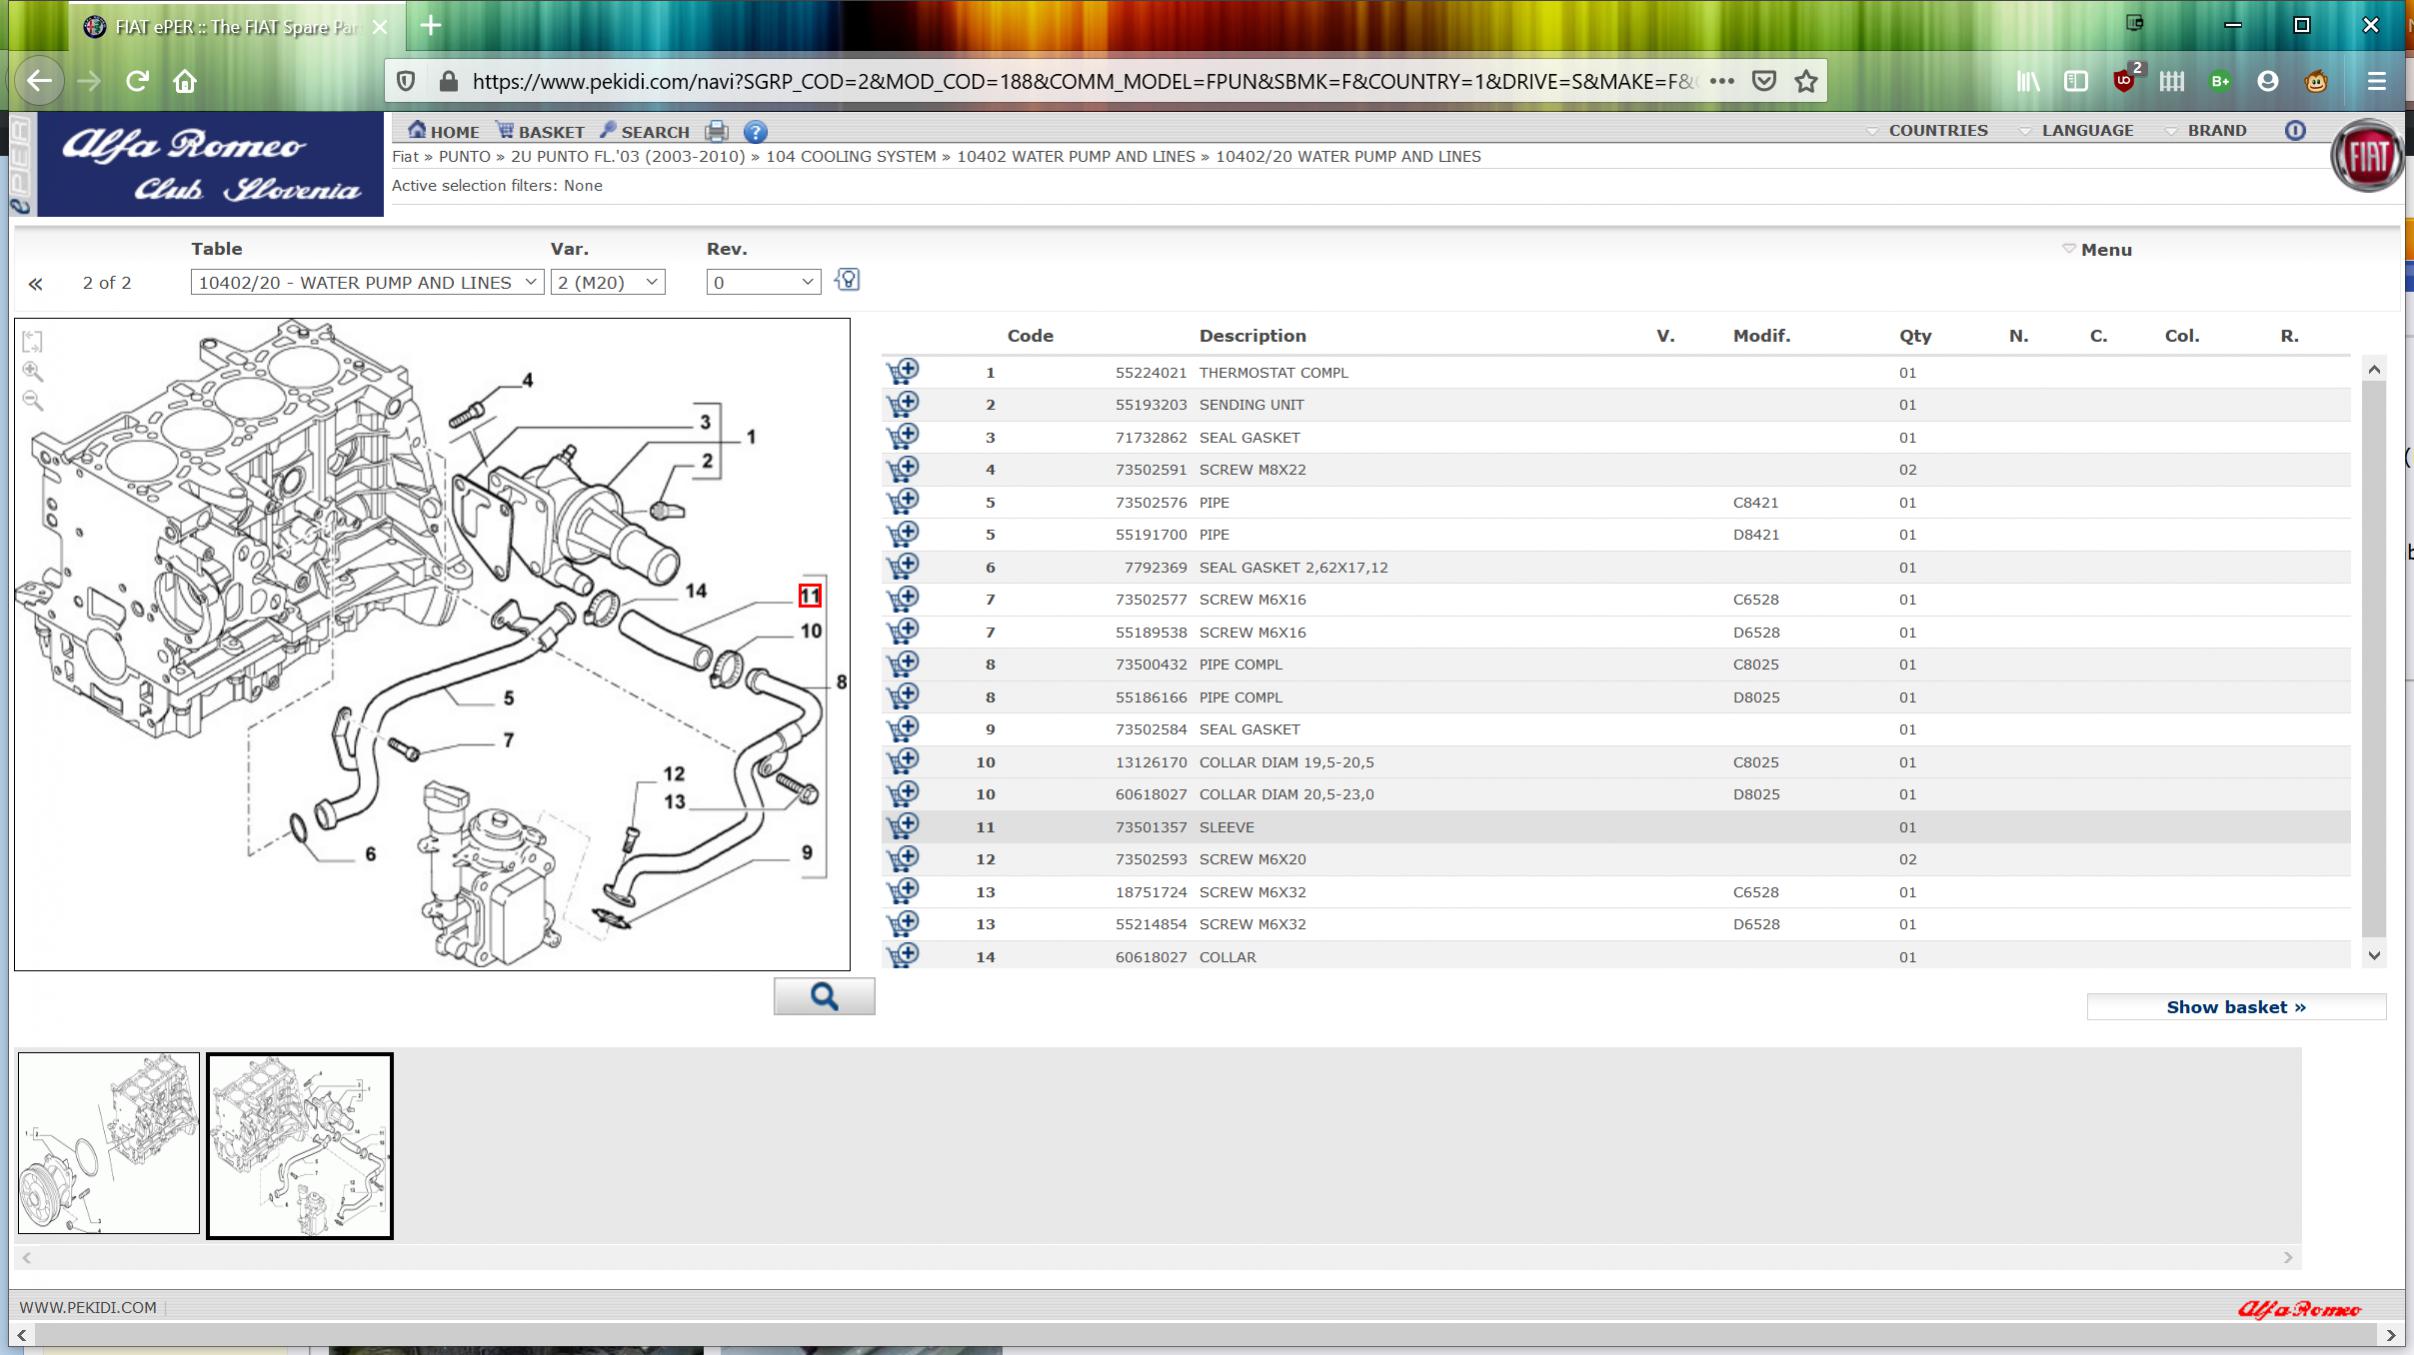Add PIPE 73502576 to basket
This screenshot has width=2414, height=1355.
point(902,502)
